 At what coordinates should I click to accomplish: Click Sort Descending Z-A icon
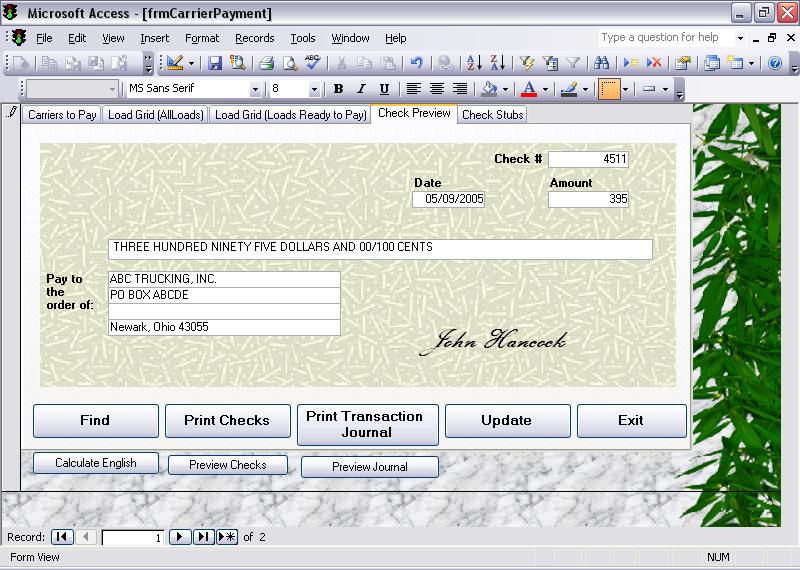(497, 63)
